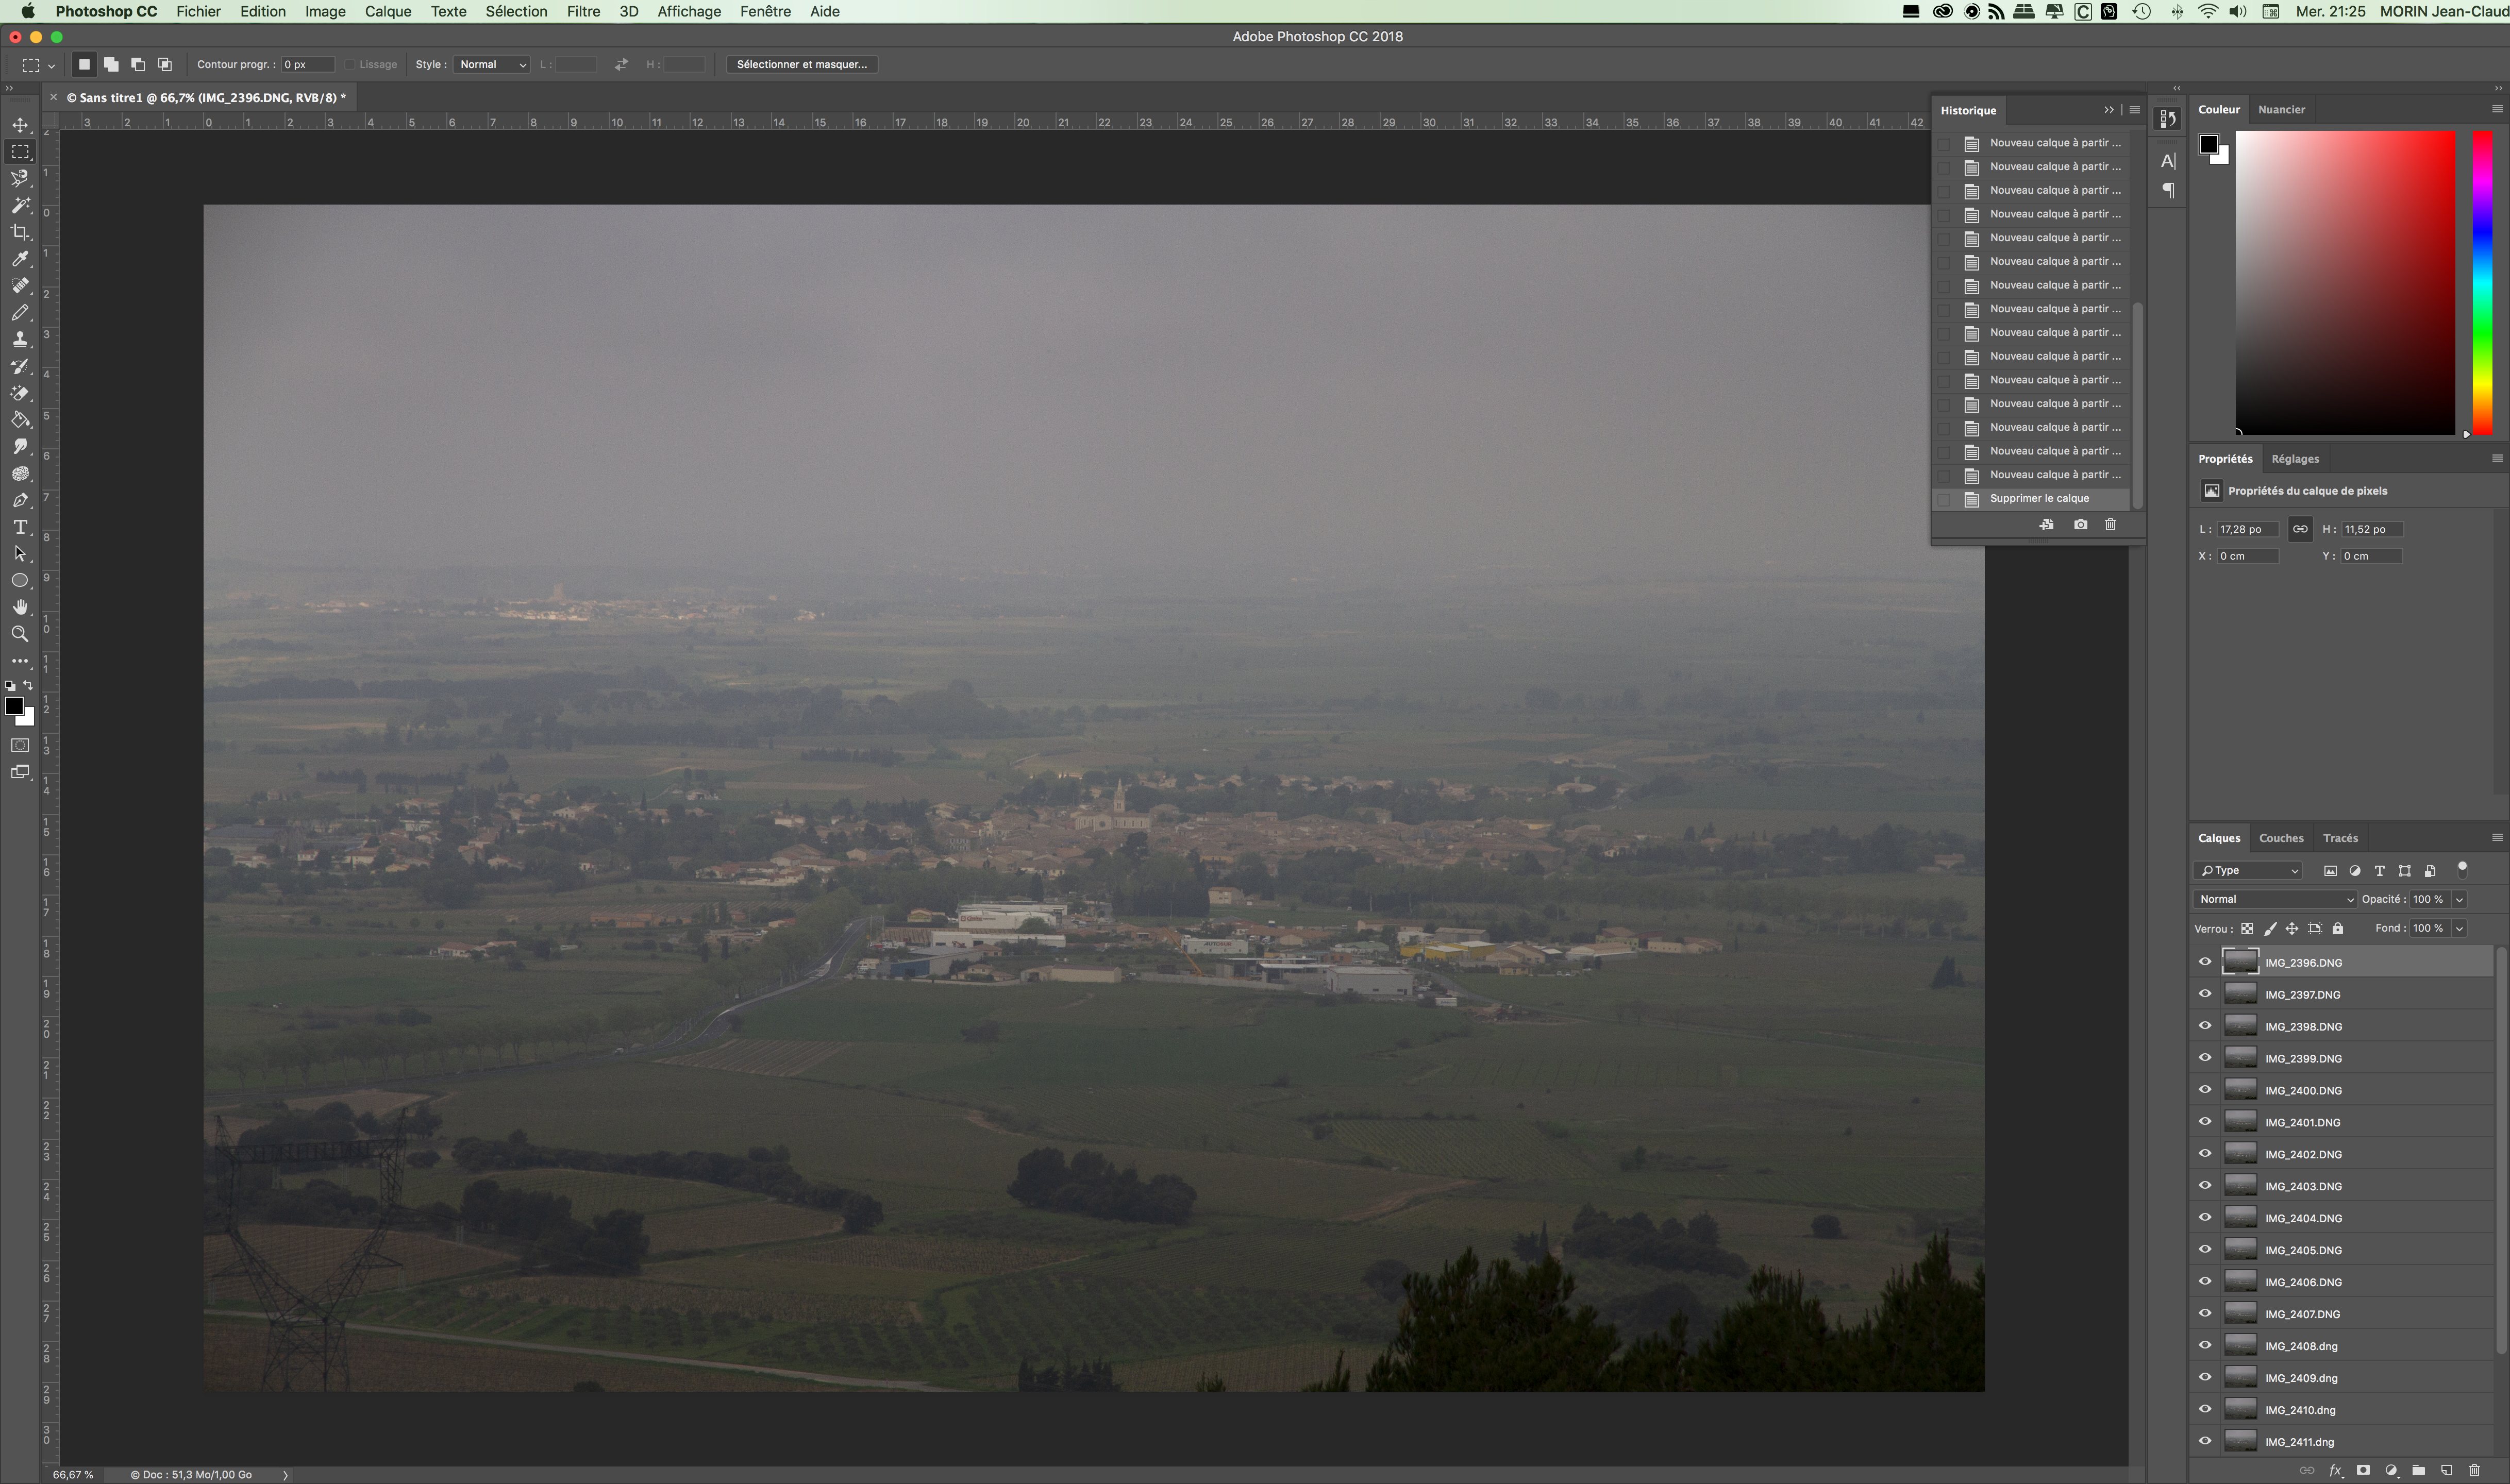
Task: Open the Filtre menu
Action: [583, 11]
